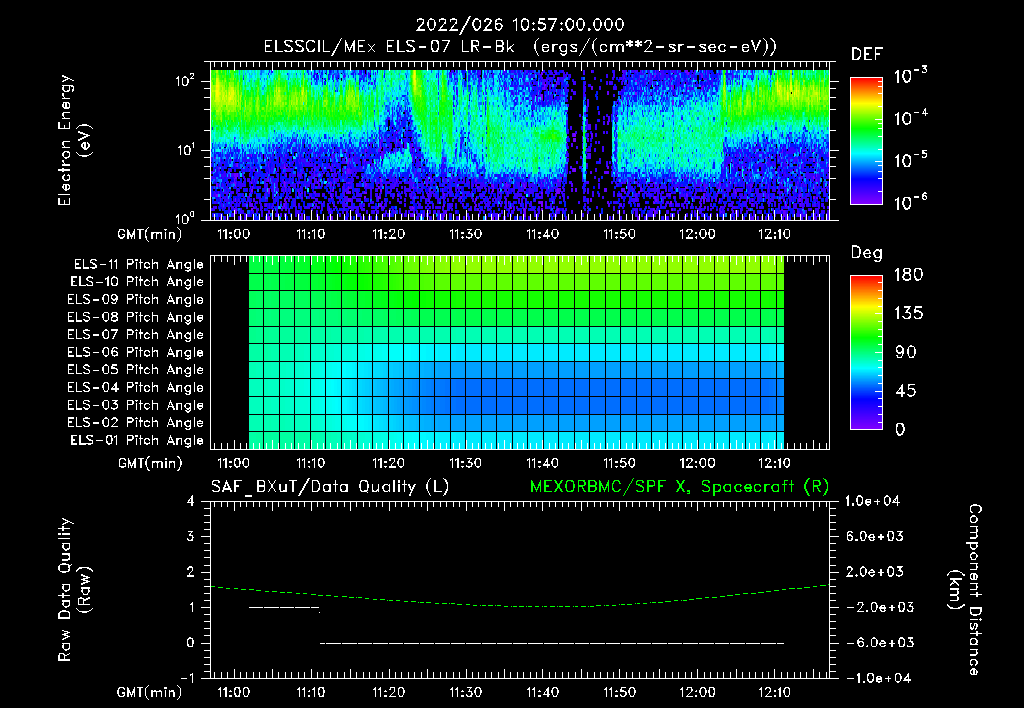The image size is (1024, 708).
Task: Select the ELS-11 Pitch Angle row label
Action: pyautogui.click(x=138, y=265)
